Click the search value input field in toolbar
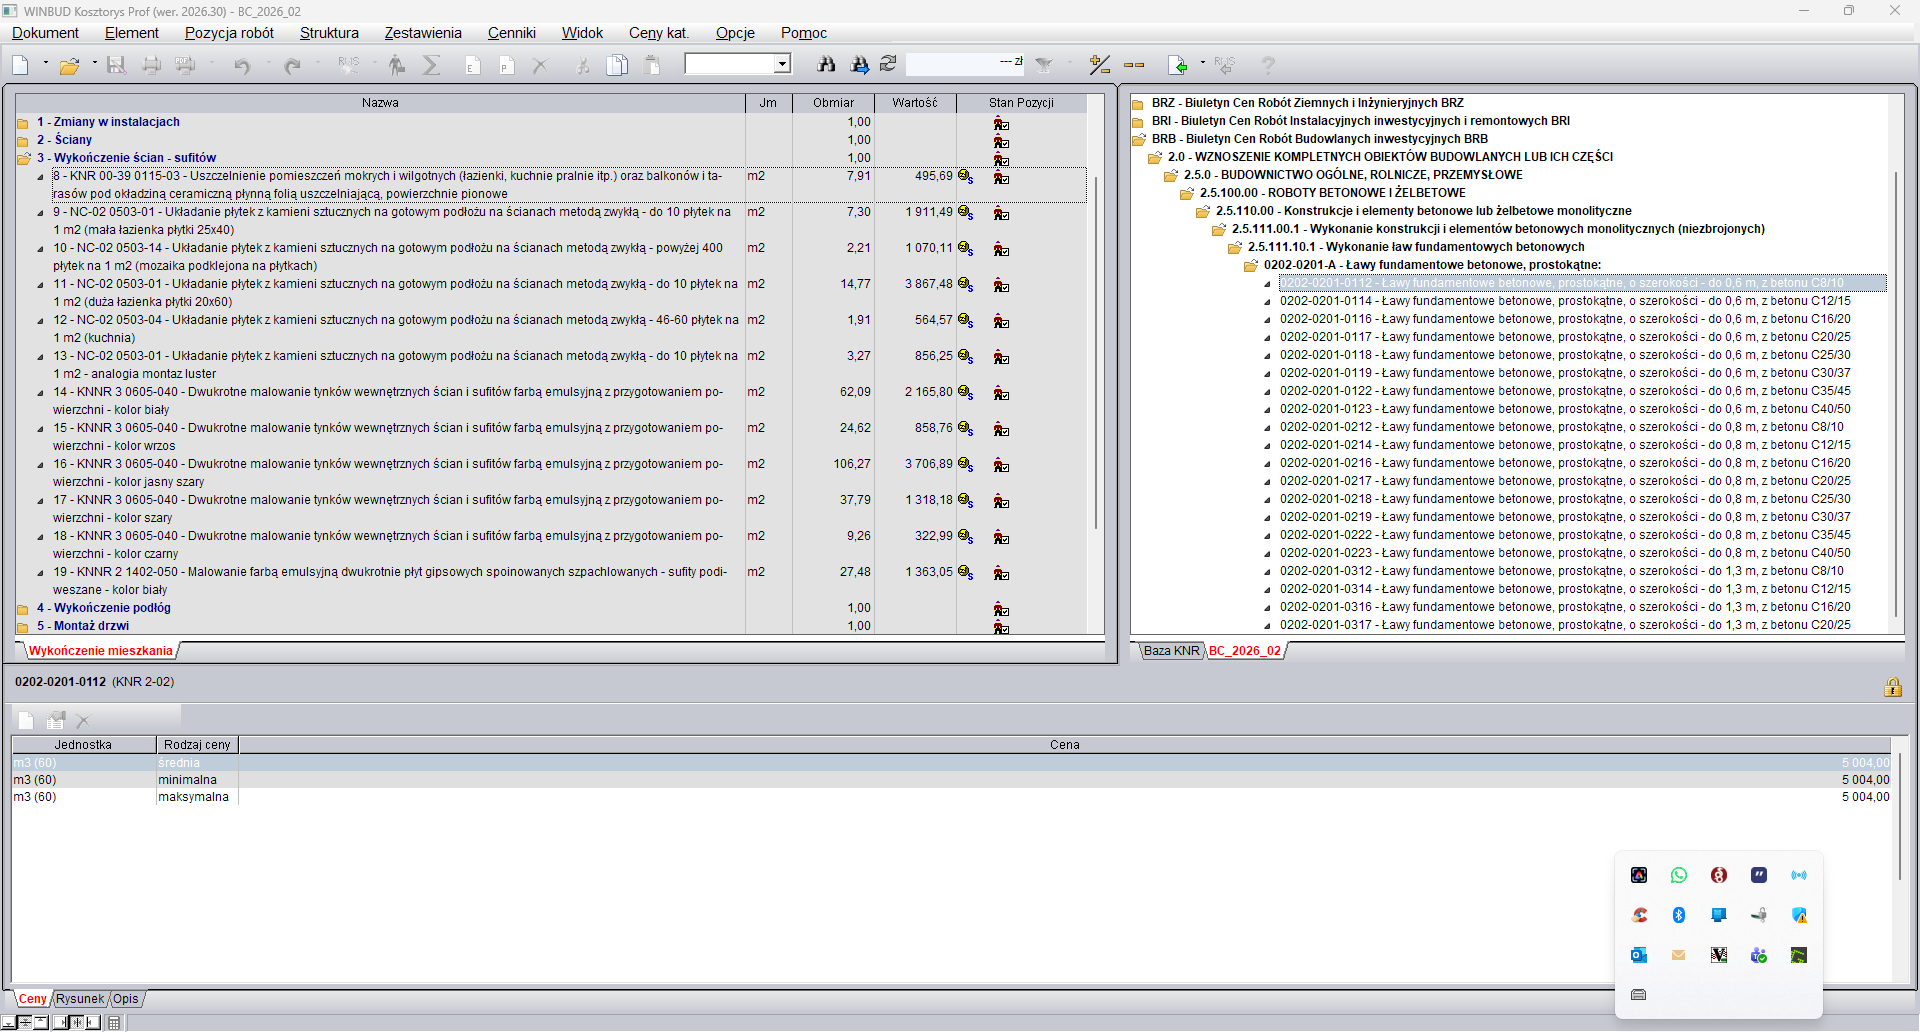 (965, 65)
